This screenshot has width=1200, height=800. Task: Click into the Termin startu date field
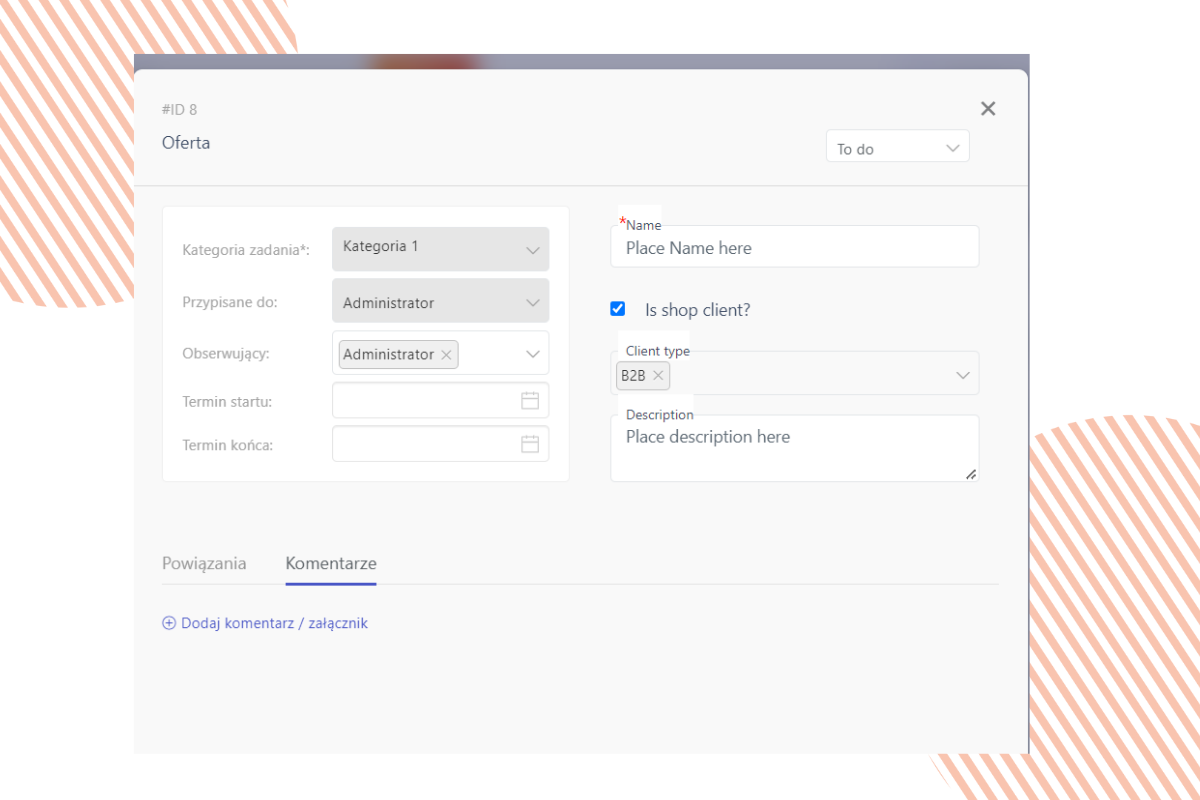pyautogui.click(x=440, y=400)
